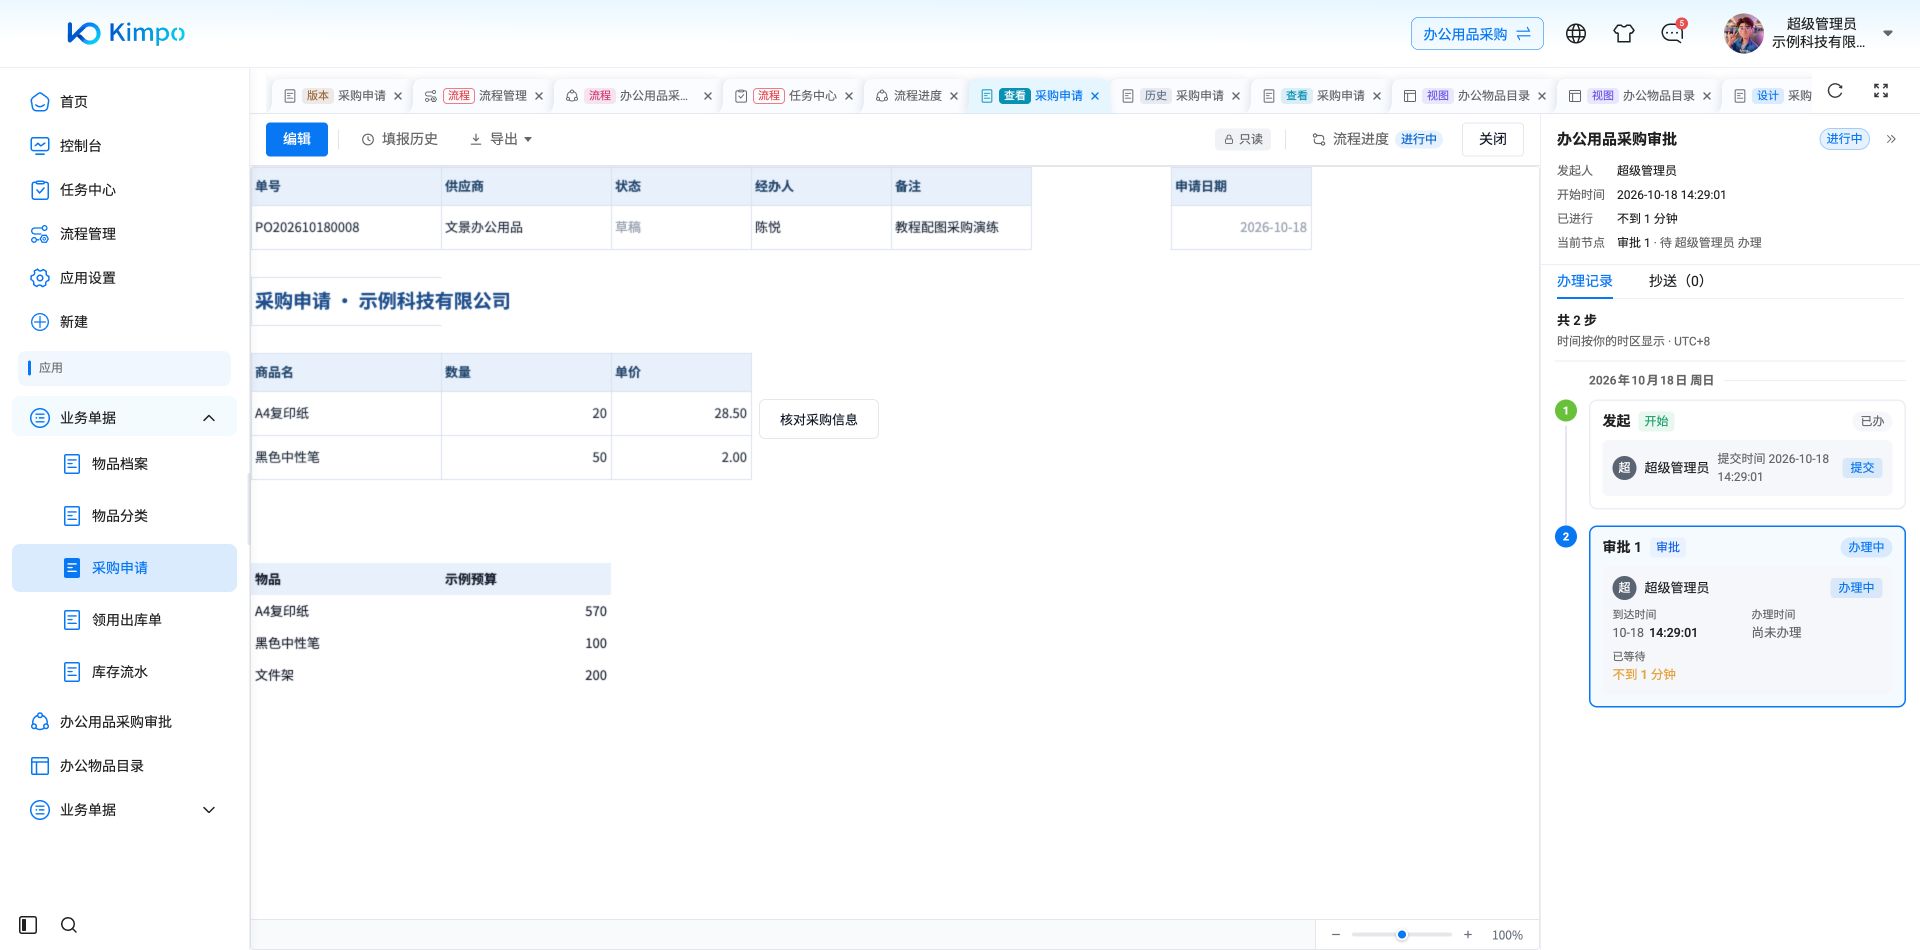
Task: Adjust the zoom slider handle
Action: tap(1402, 935)
